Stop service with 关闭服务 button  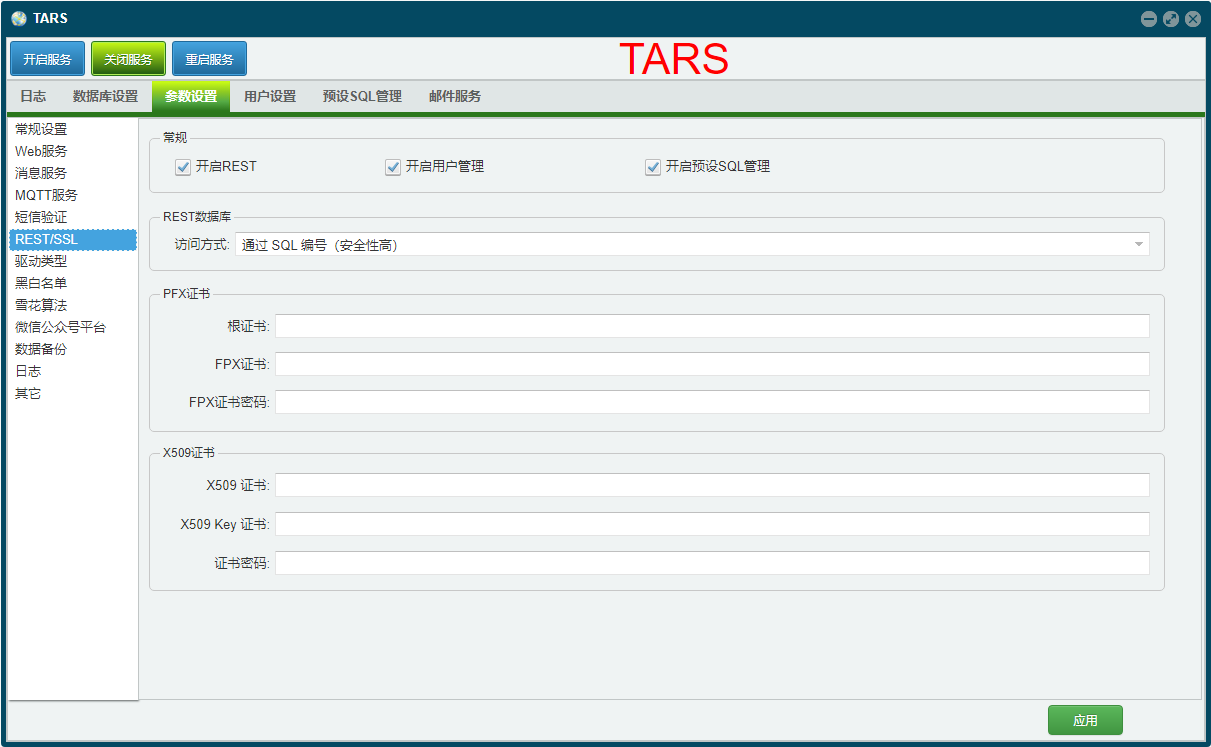click(x=128, y=59)
